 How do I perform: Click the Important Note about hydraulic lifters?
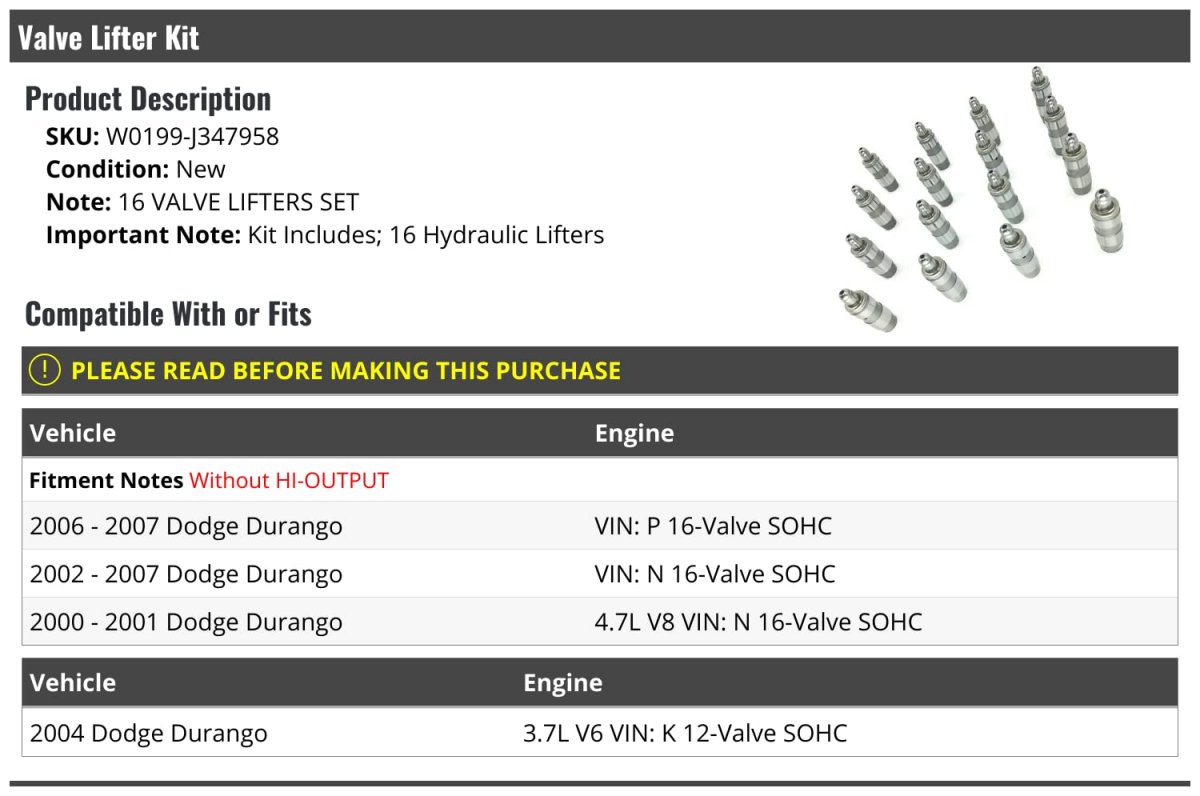(x=325, y=235)
